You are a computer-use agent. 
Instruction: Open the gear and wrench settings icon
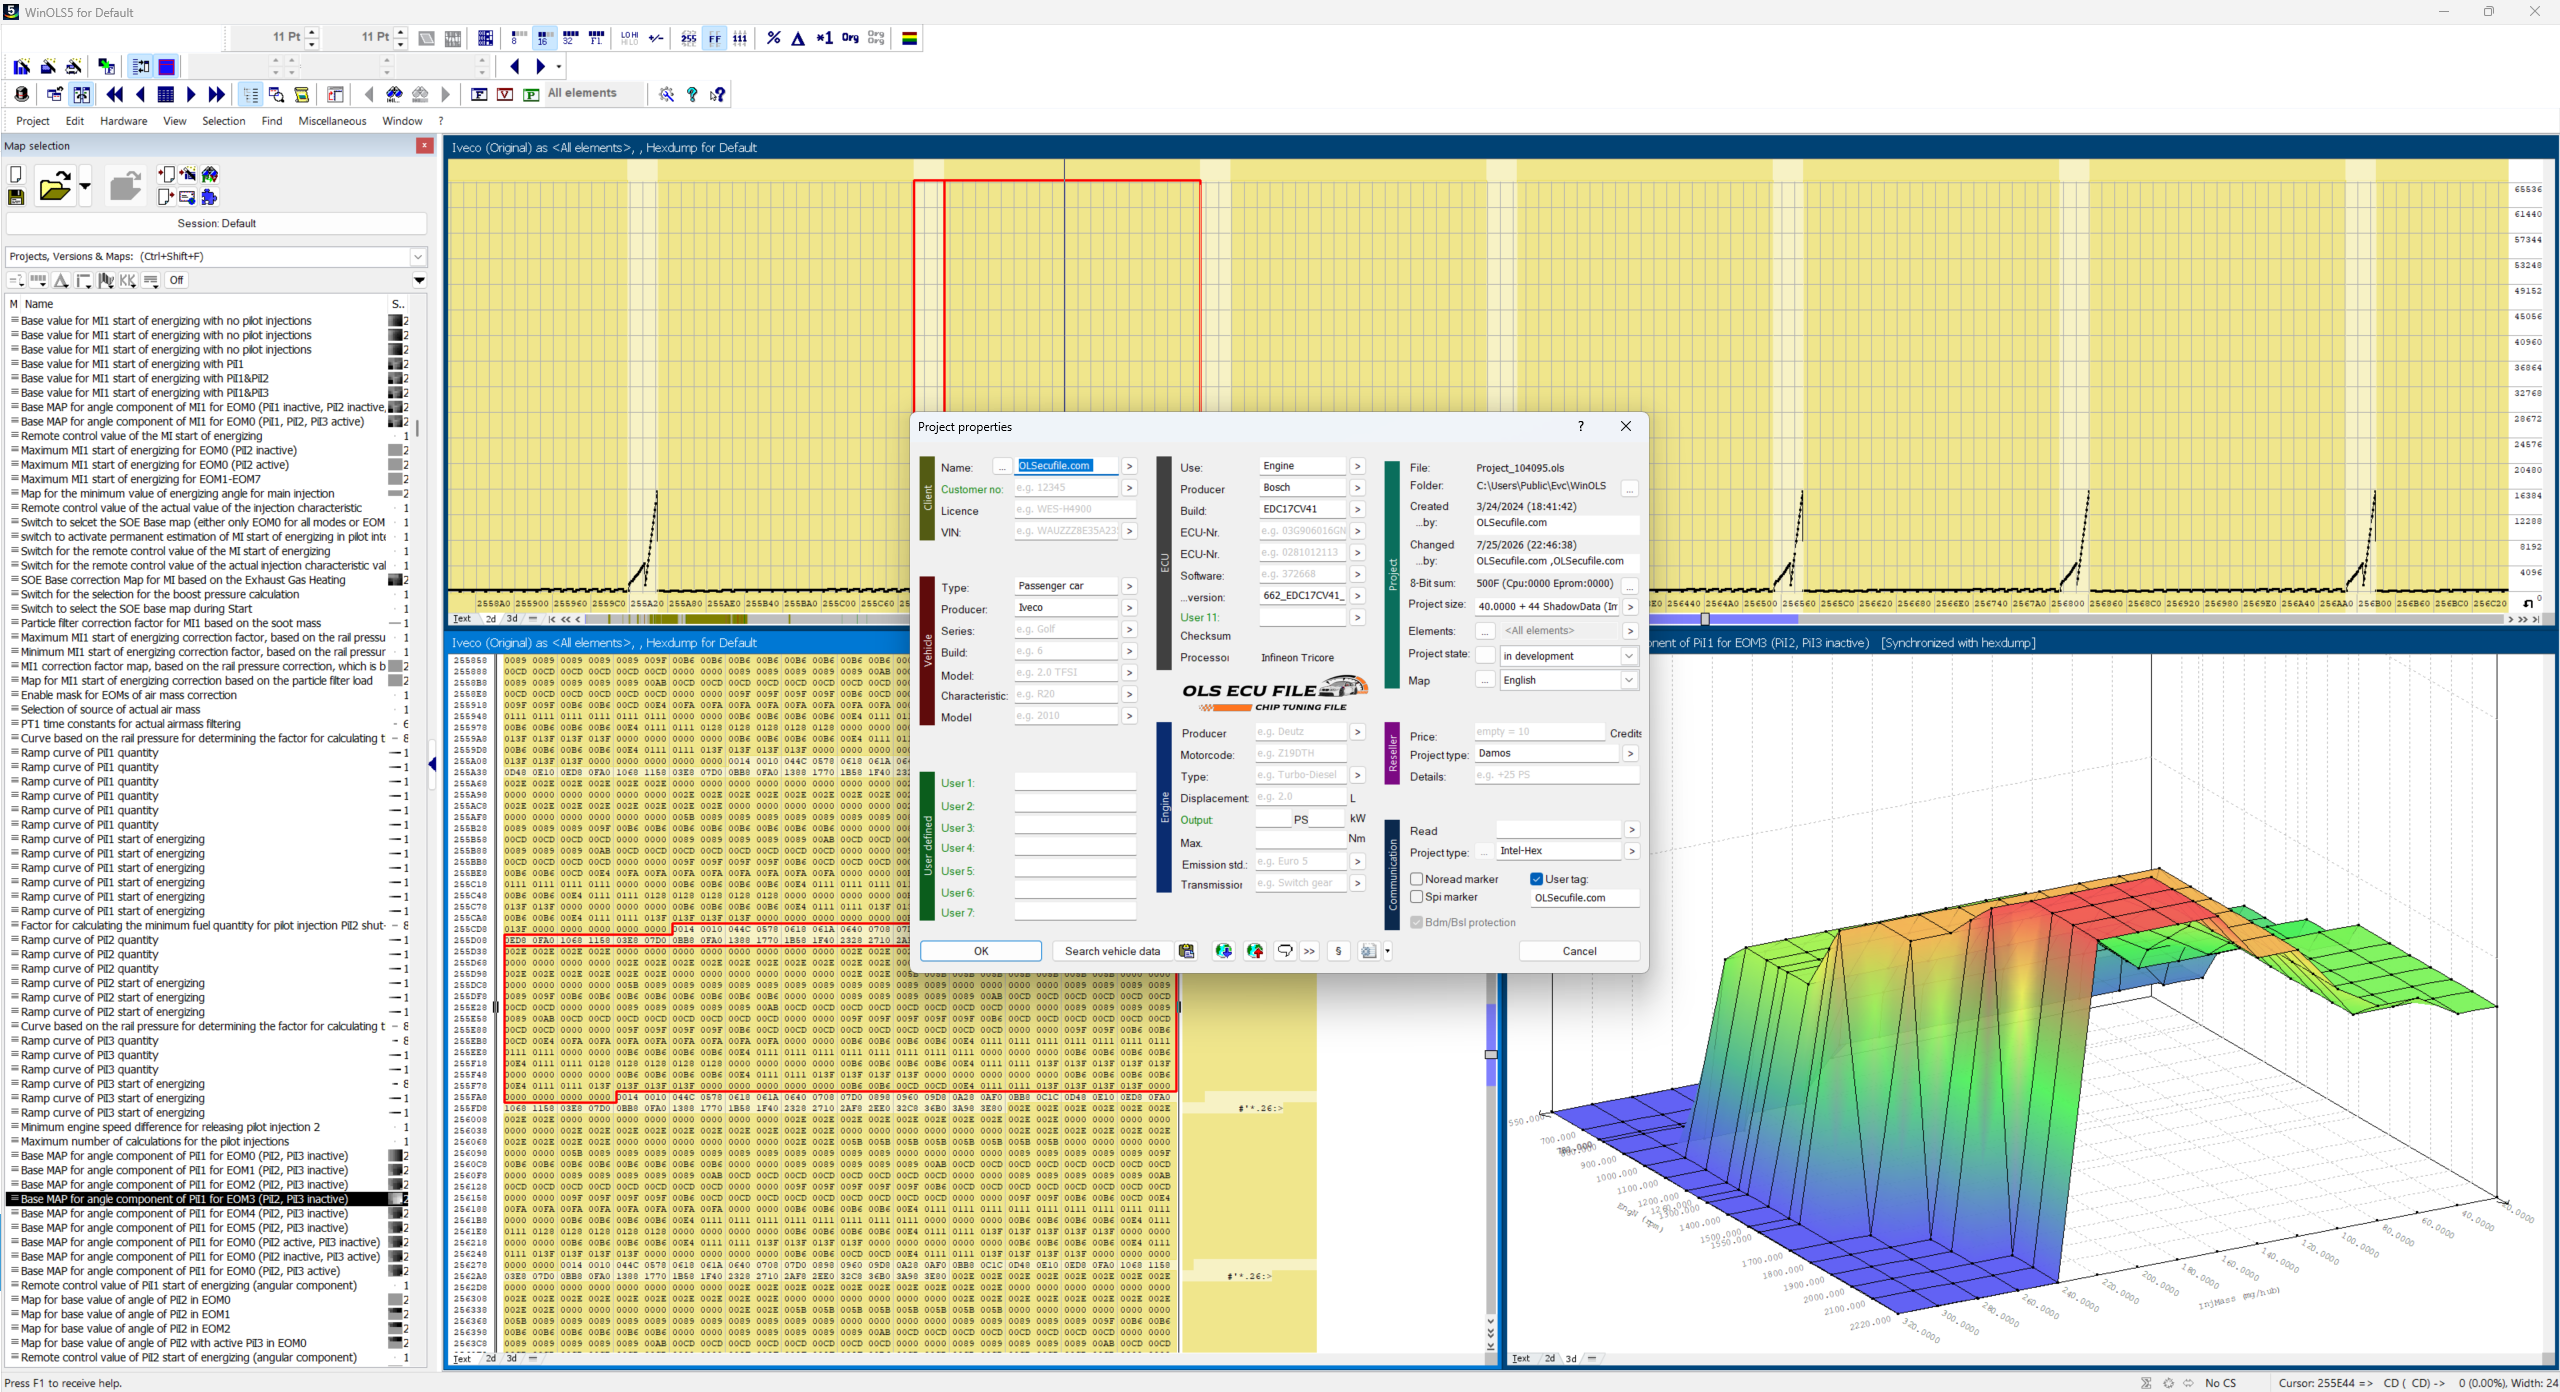tap(666, 94)
